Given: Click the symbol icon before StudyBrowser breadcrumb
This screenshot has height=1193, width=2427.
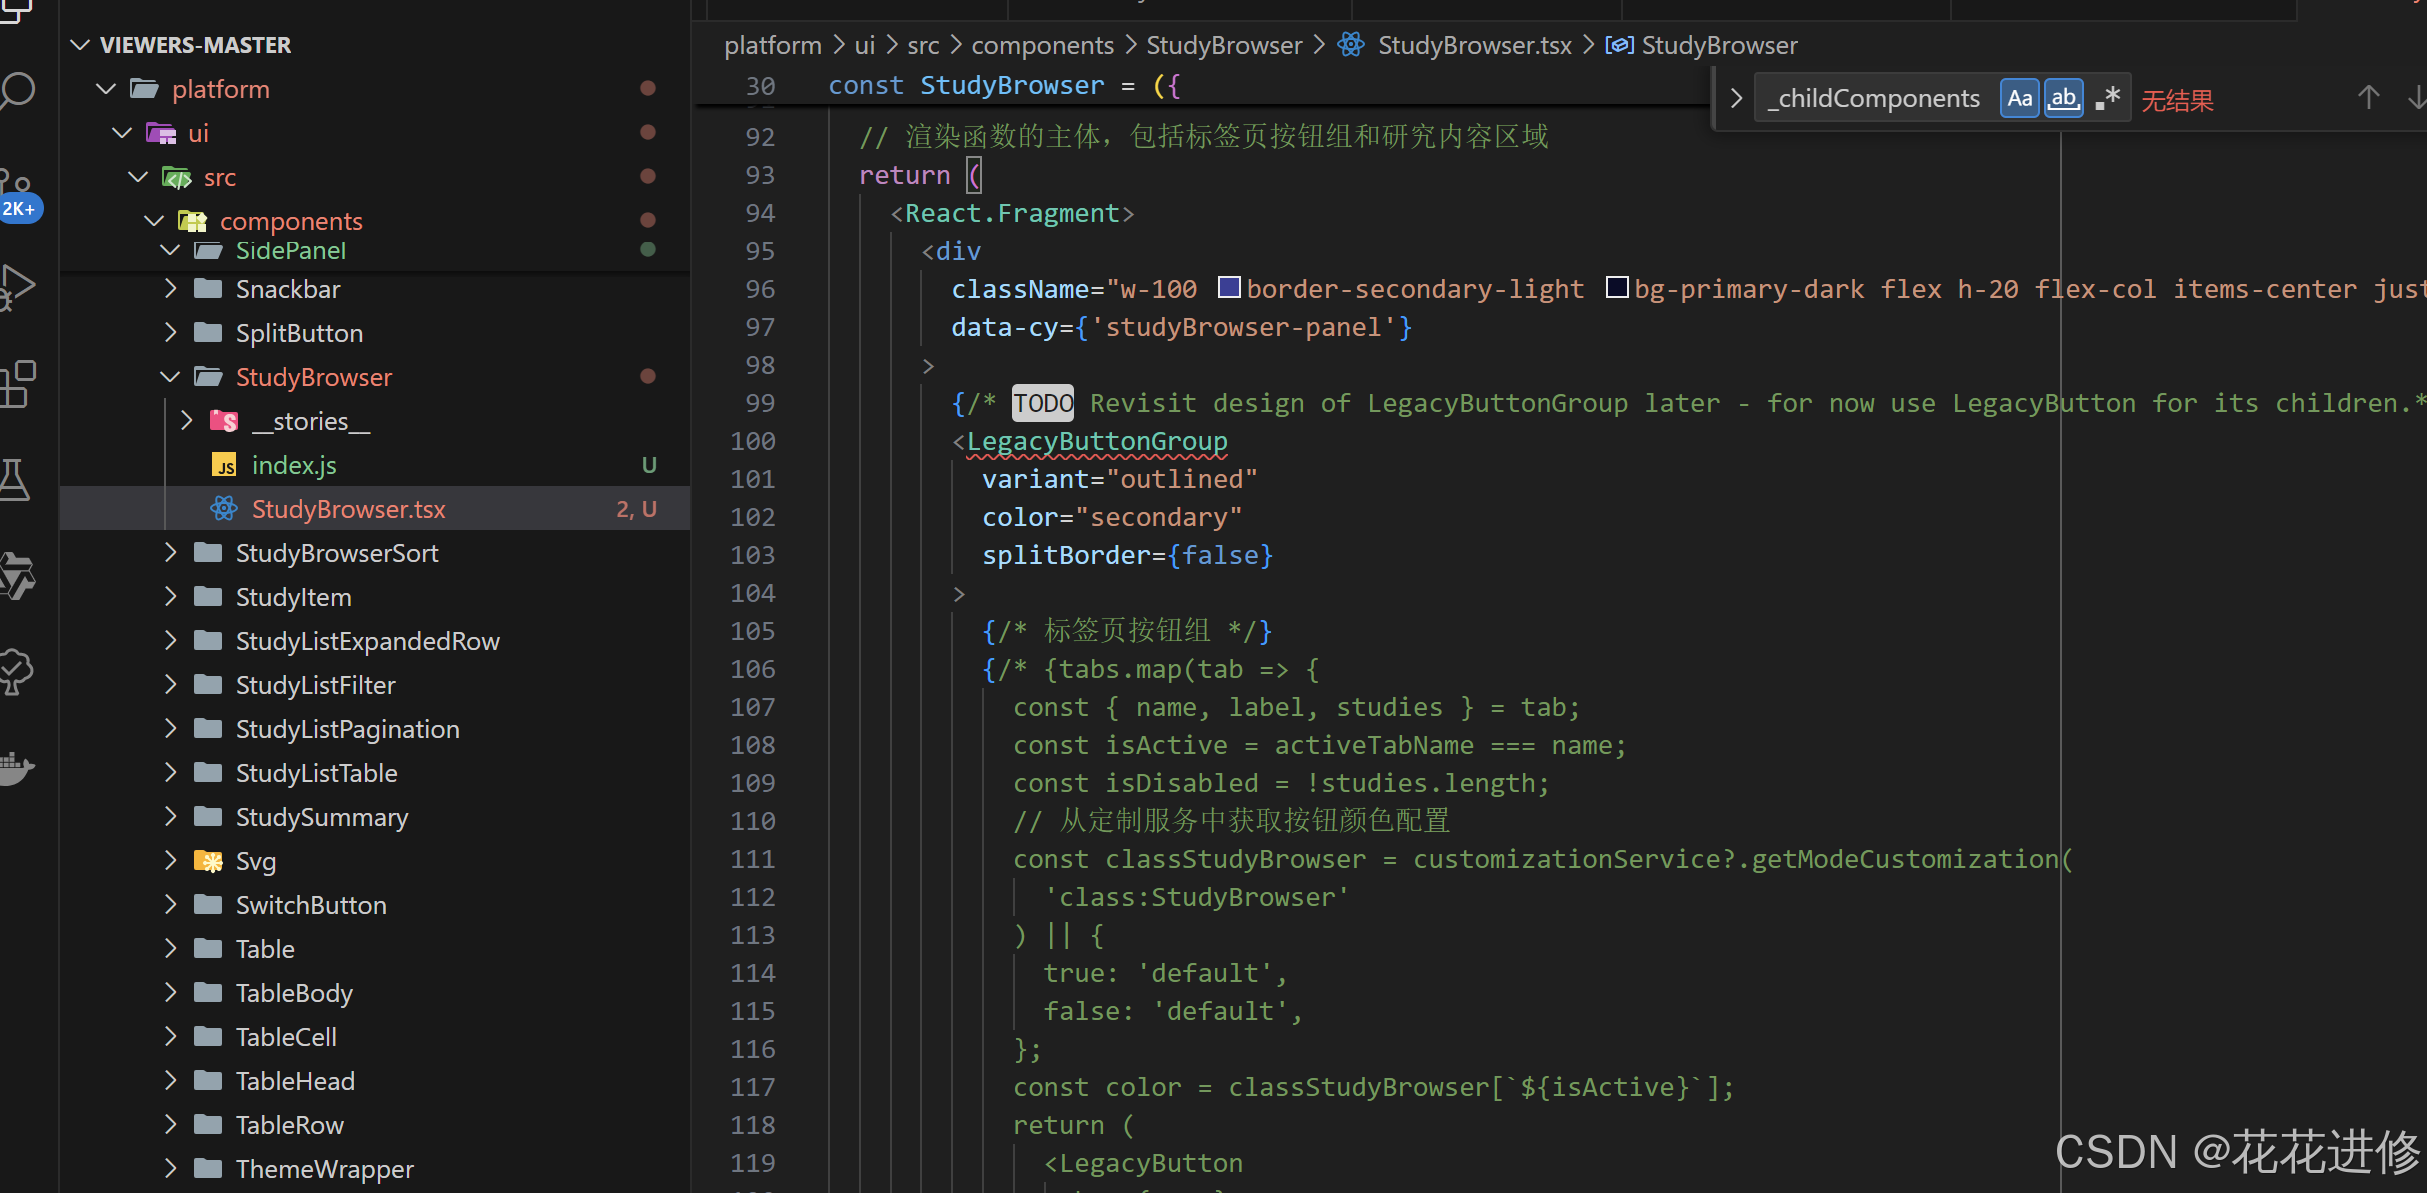Looking at the screenshot, I should click(1619, 45).
